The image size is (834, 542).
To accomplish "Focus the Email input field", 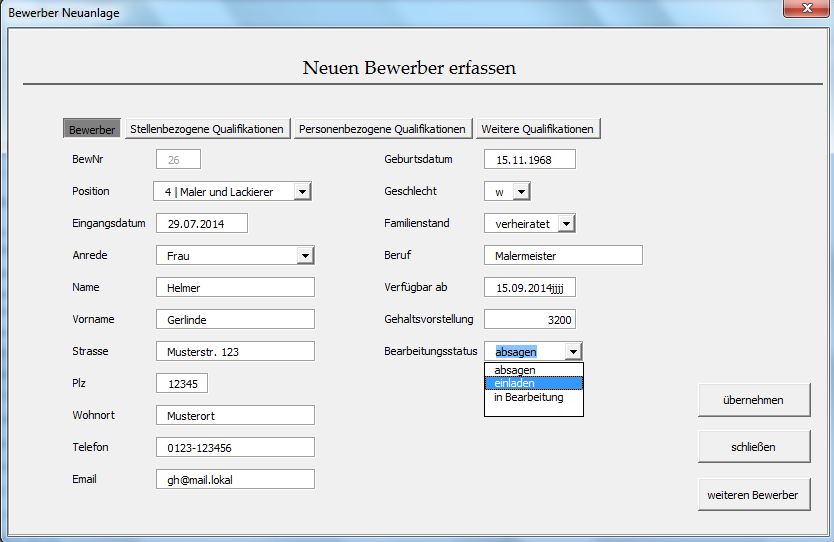I will pyautogui.click(x=235, y=479).
